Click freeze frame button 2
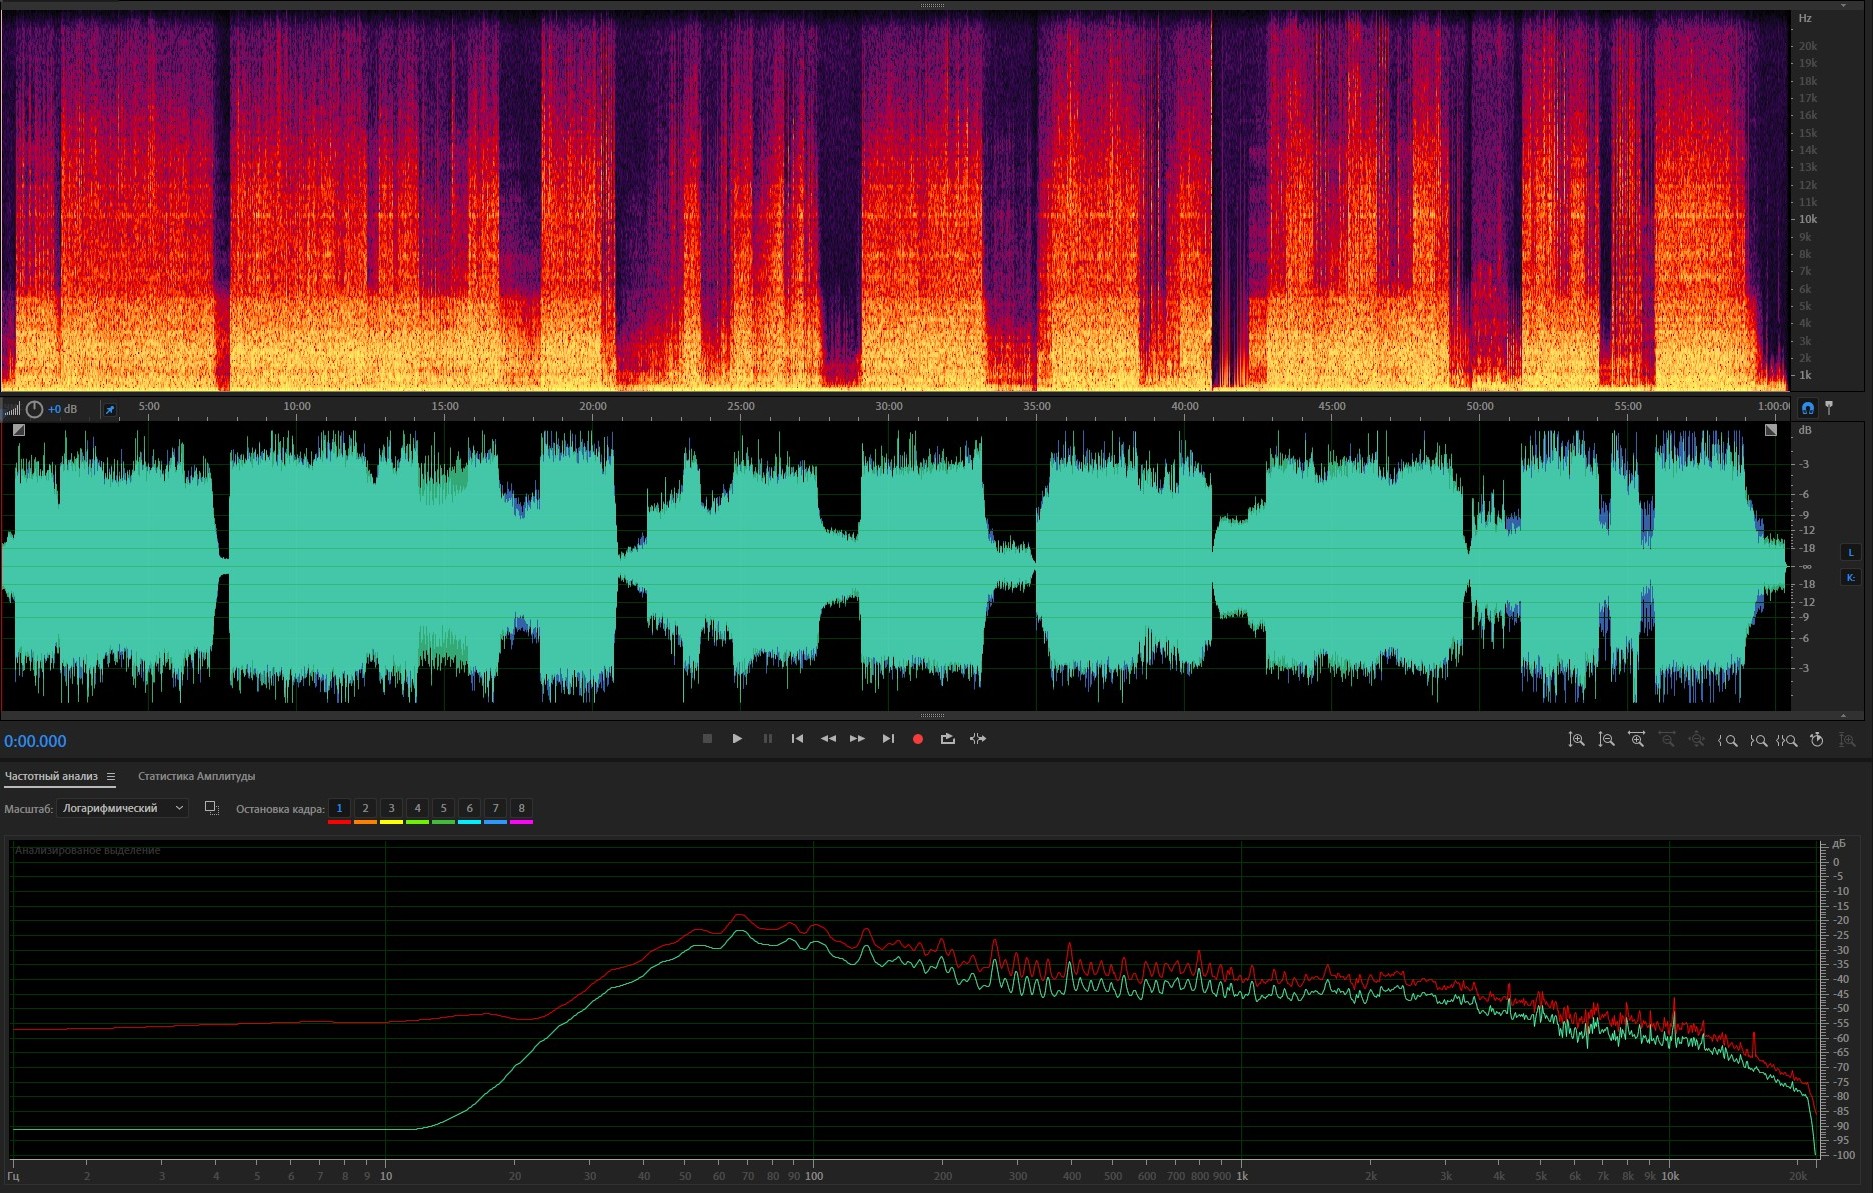 click(365, 808)
